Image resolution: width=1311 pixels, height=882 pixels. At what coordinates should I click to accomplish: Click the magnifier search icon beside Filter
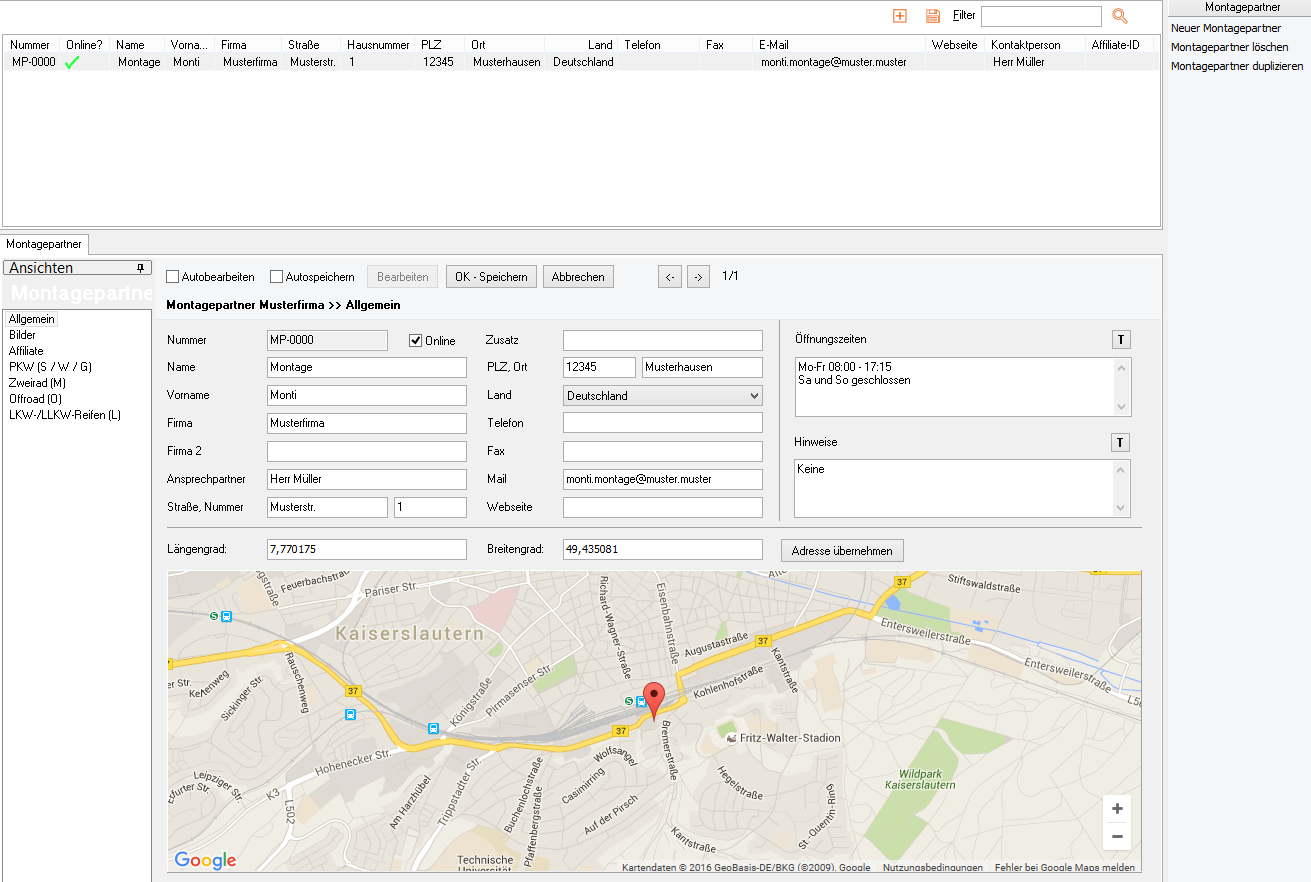click(x=1120, y=16)
